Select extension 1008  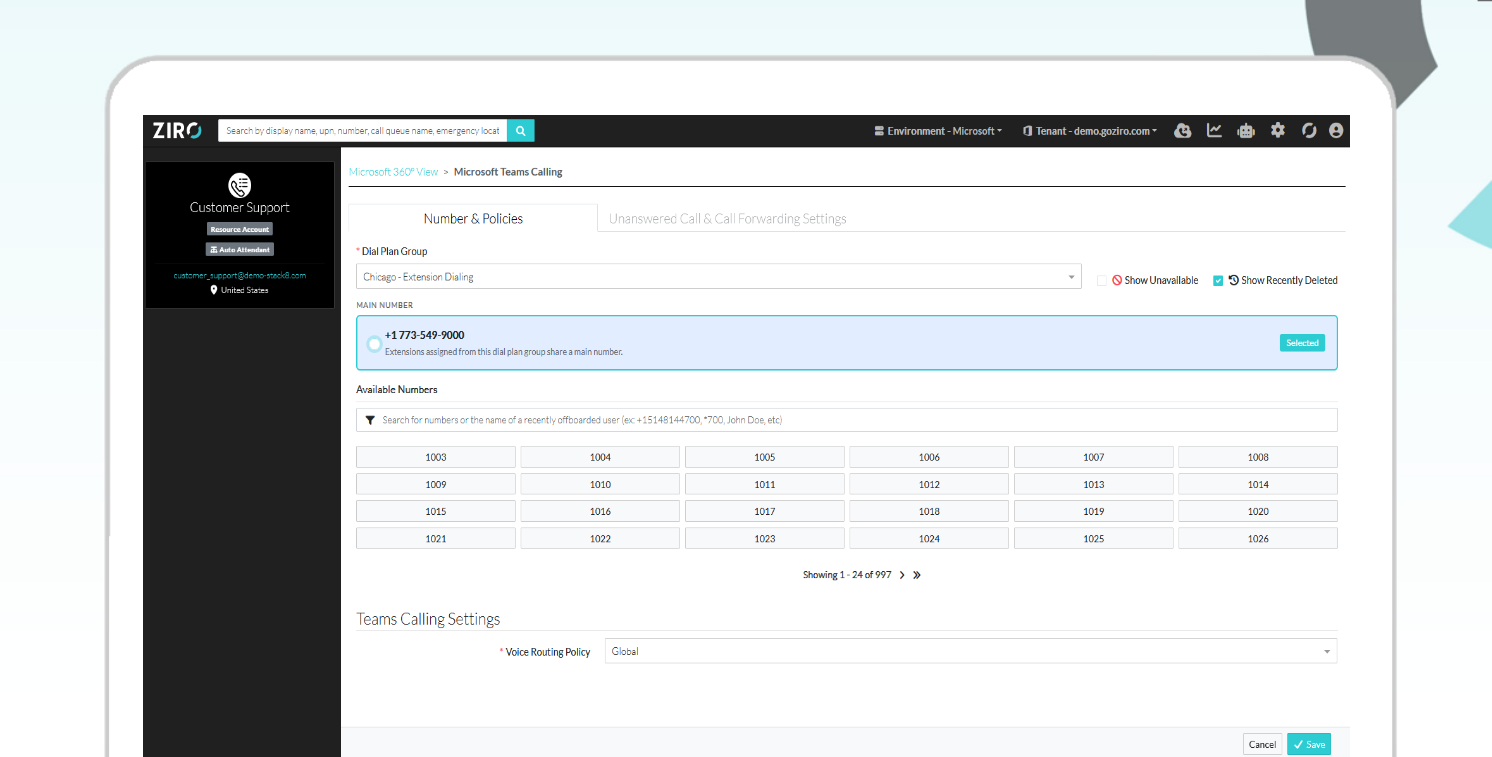click(x=1258, y=457)
